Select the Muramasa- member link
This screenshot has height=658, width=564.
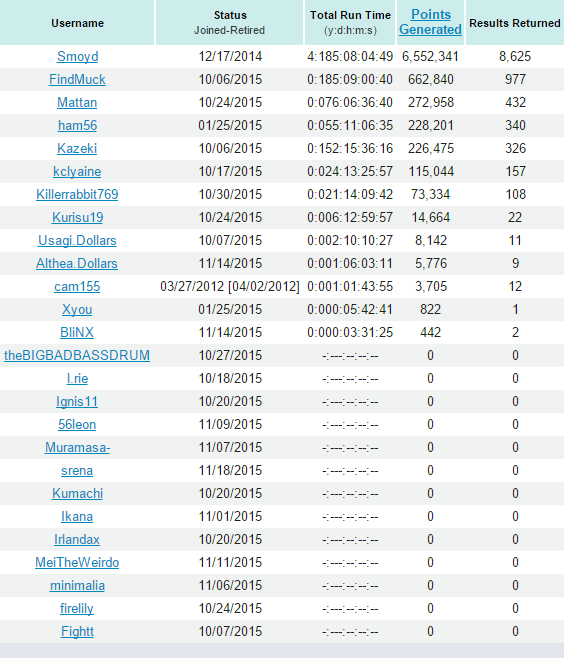[x=77, y=447]
